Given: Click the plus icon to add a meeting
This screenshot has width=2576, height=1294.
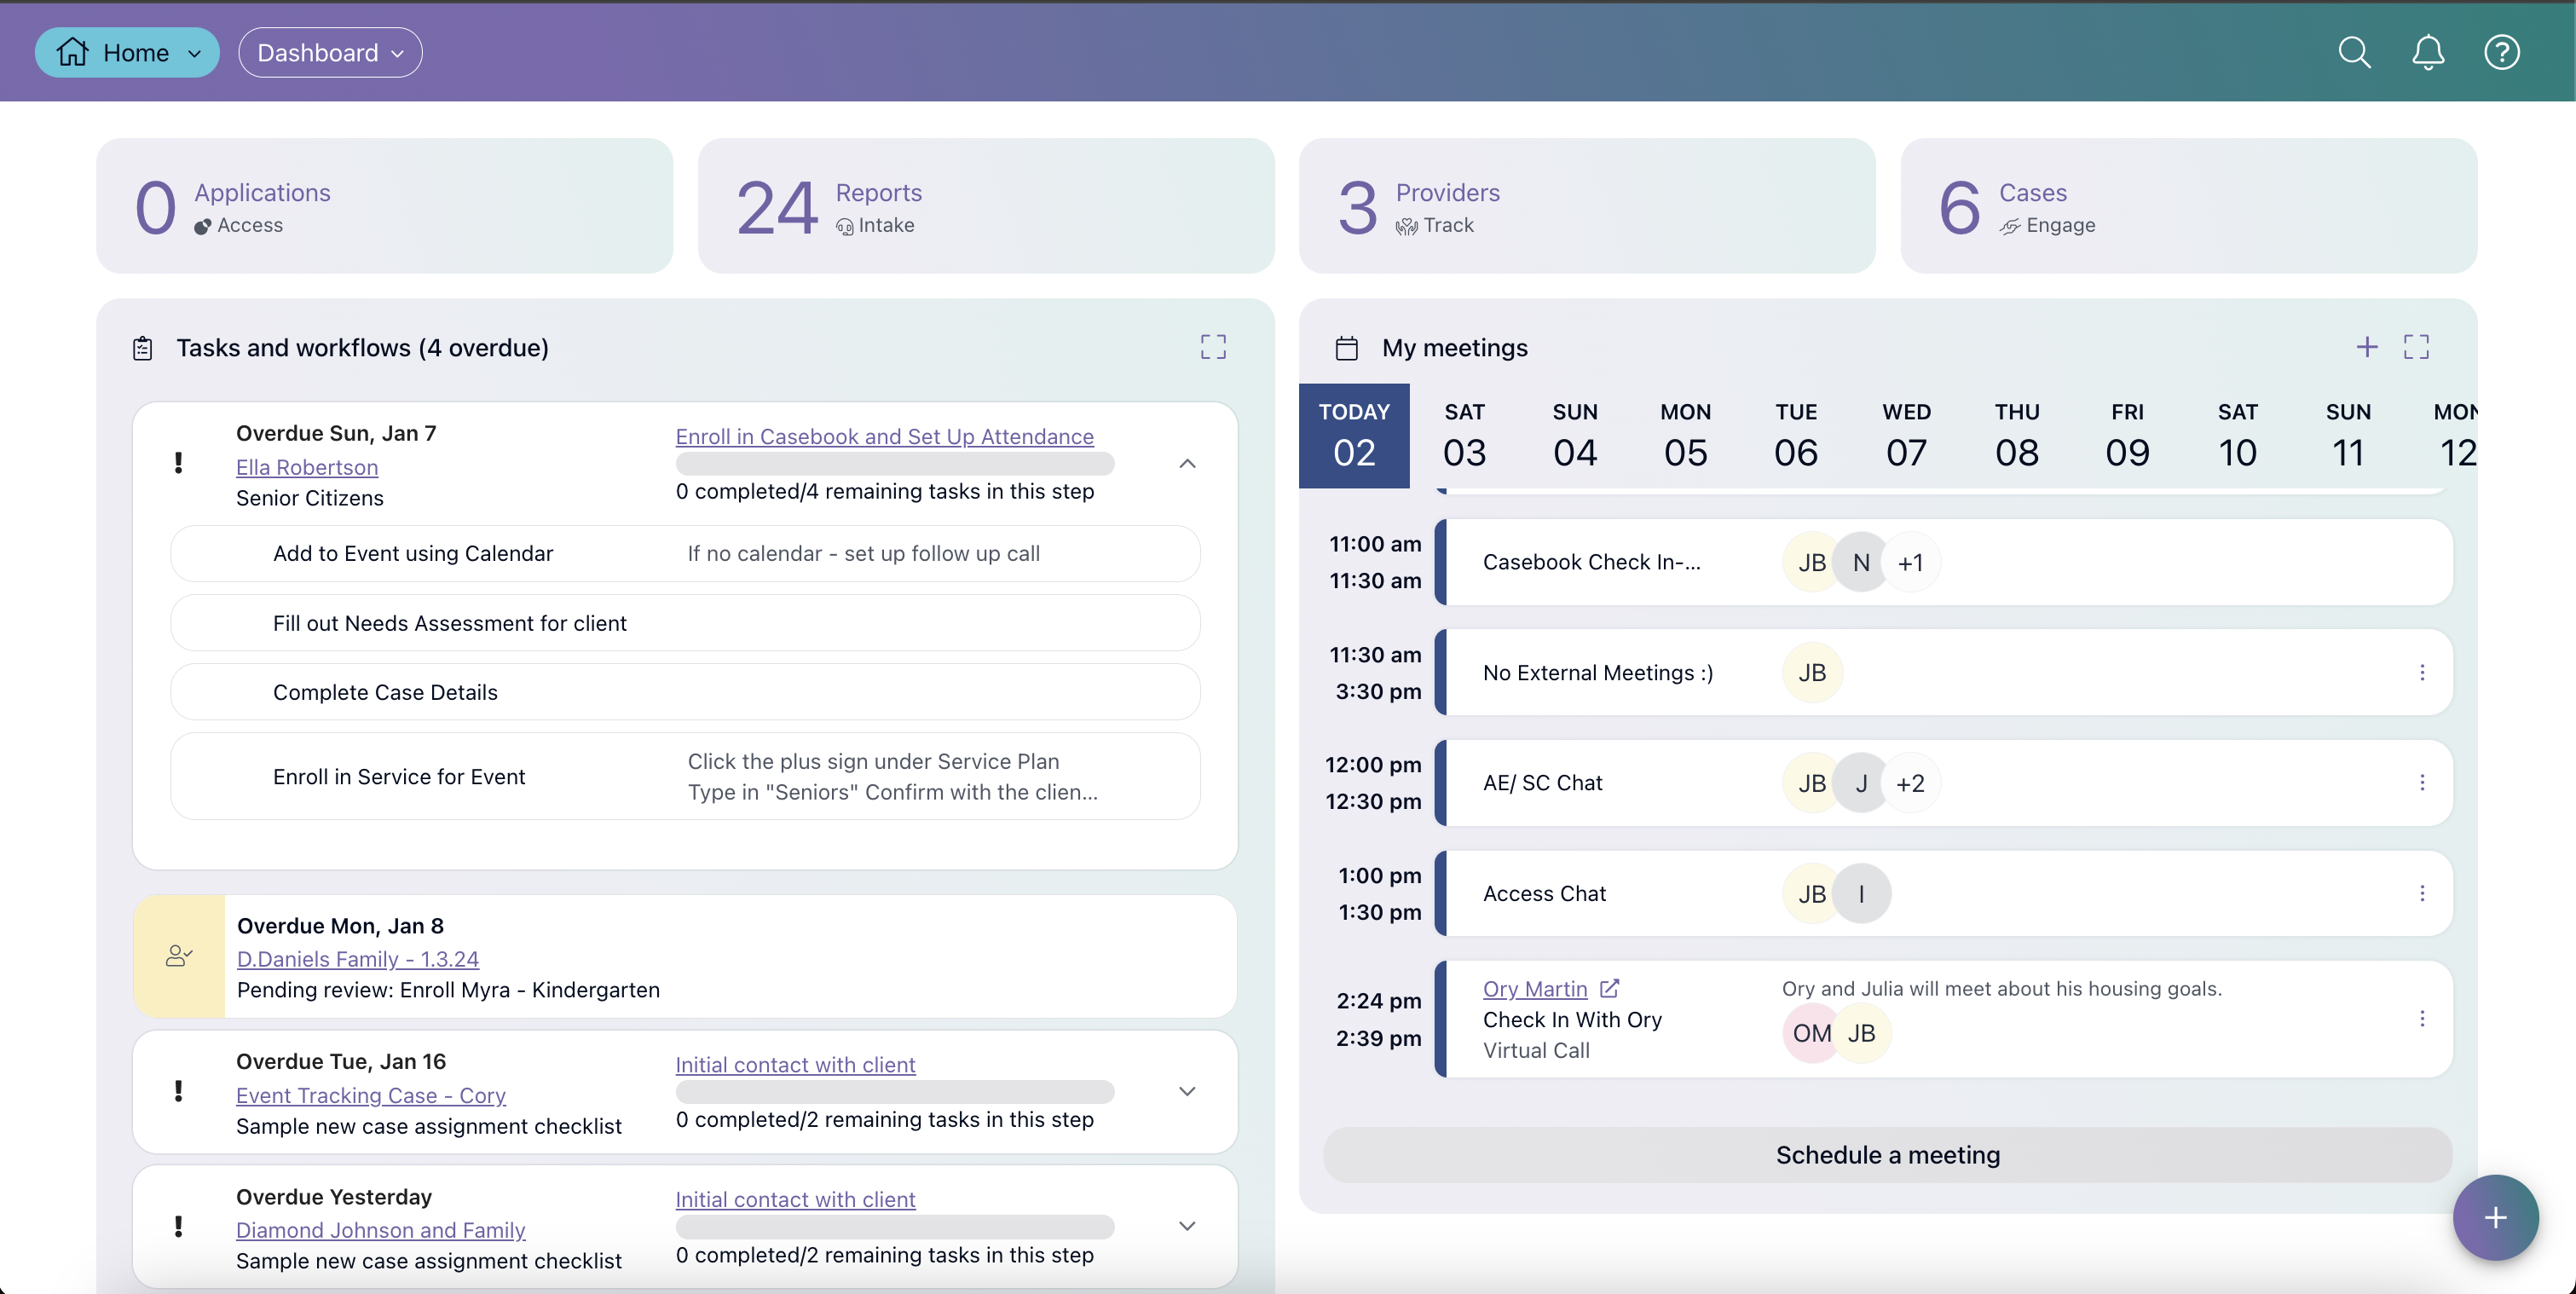Looking at the screenshot, I should (x=2366, y=347).
